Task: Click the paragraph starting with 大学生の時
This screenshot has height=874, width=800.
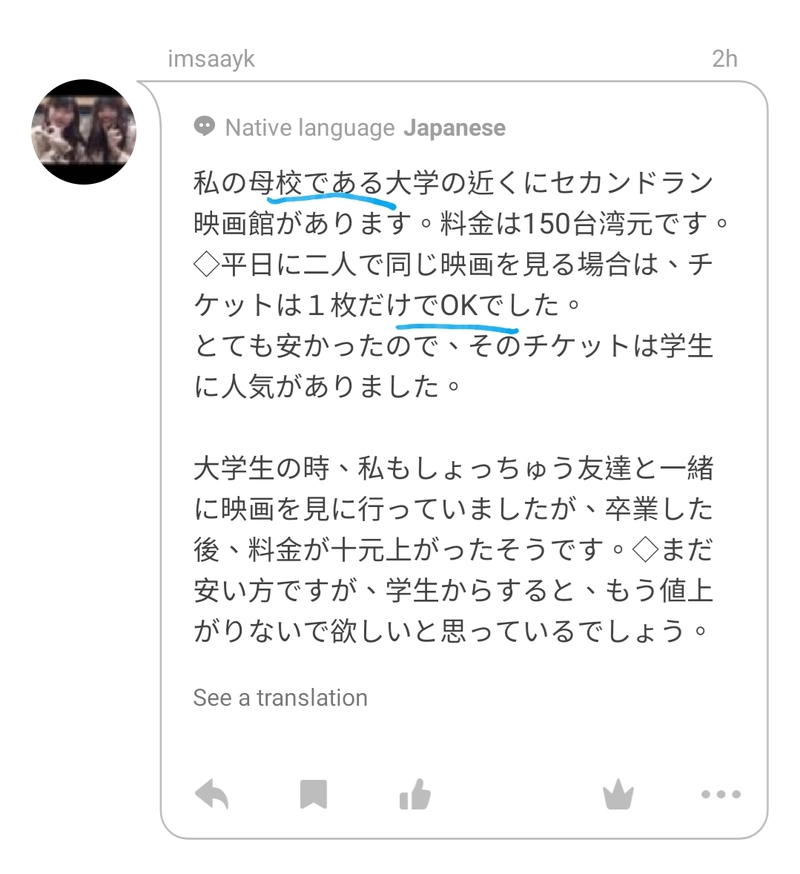Action: (453, 550)
